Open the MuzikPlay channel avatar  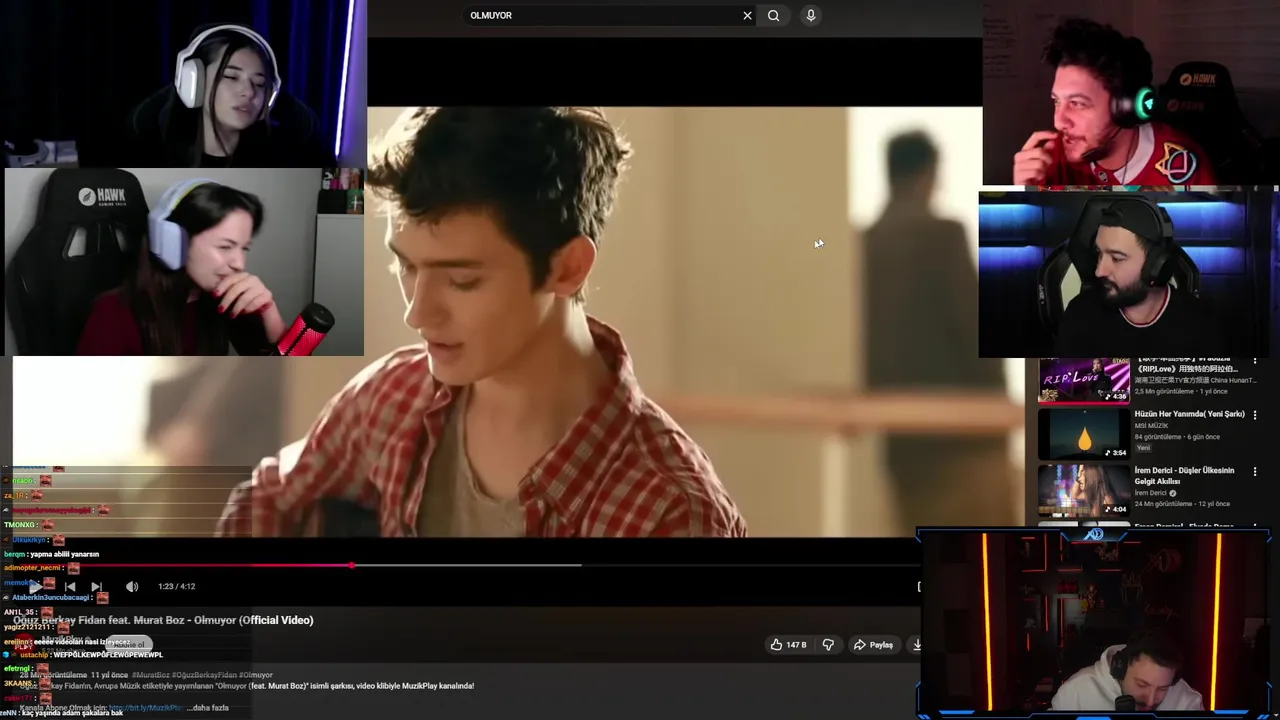tap(24, 644)
